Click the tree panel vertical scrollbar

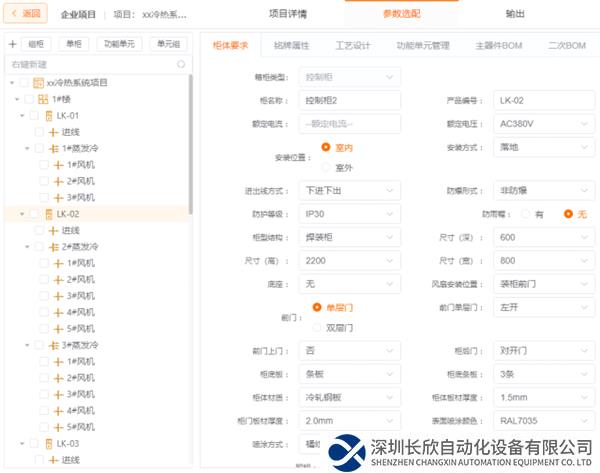coord(190,150)
